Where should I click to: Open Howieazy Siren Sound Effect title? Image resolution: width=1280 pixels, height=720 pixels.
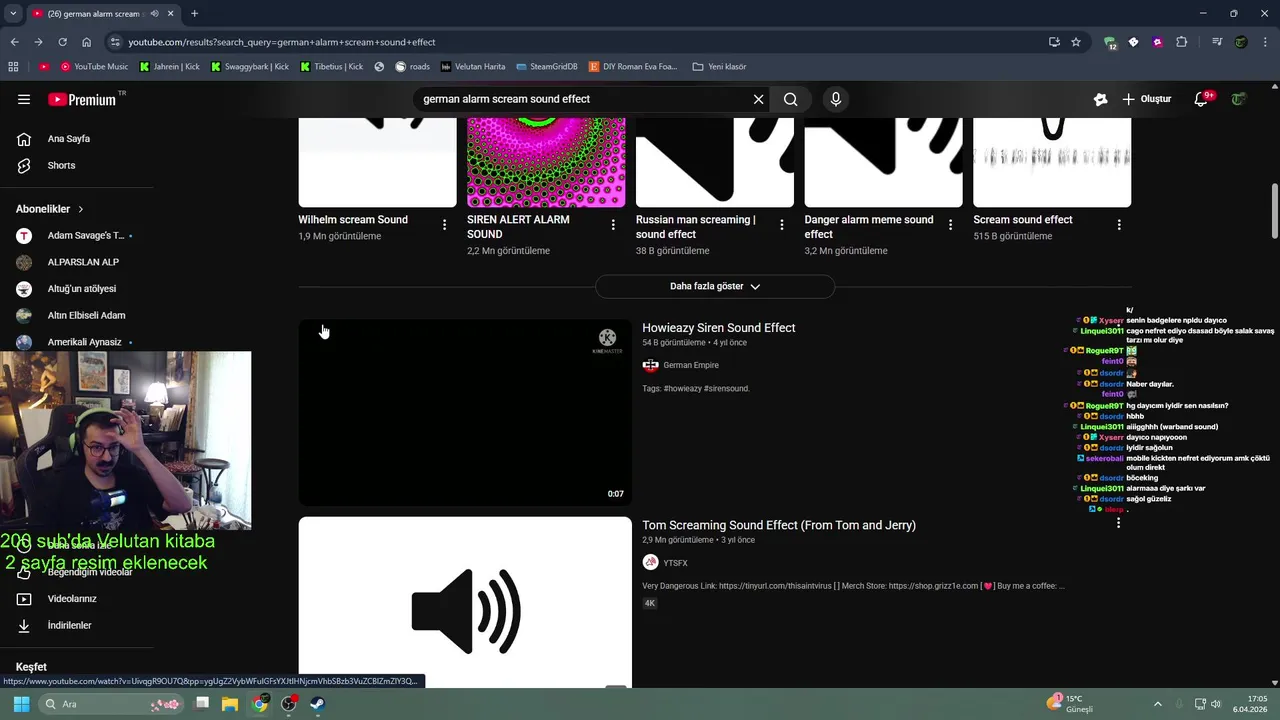pyautogui.click(x=719, y=328)
